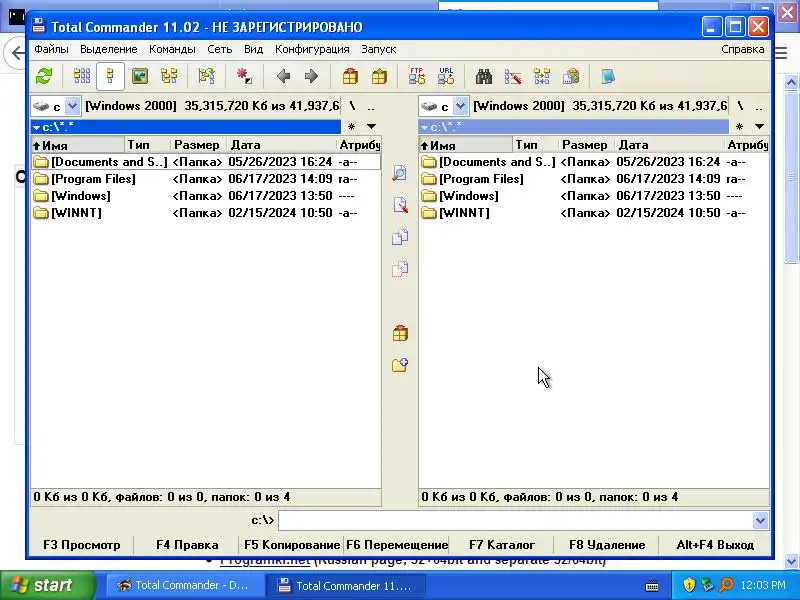
Task: Click the edit file icon between panels
Action: 400,205
